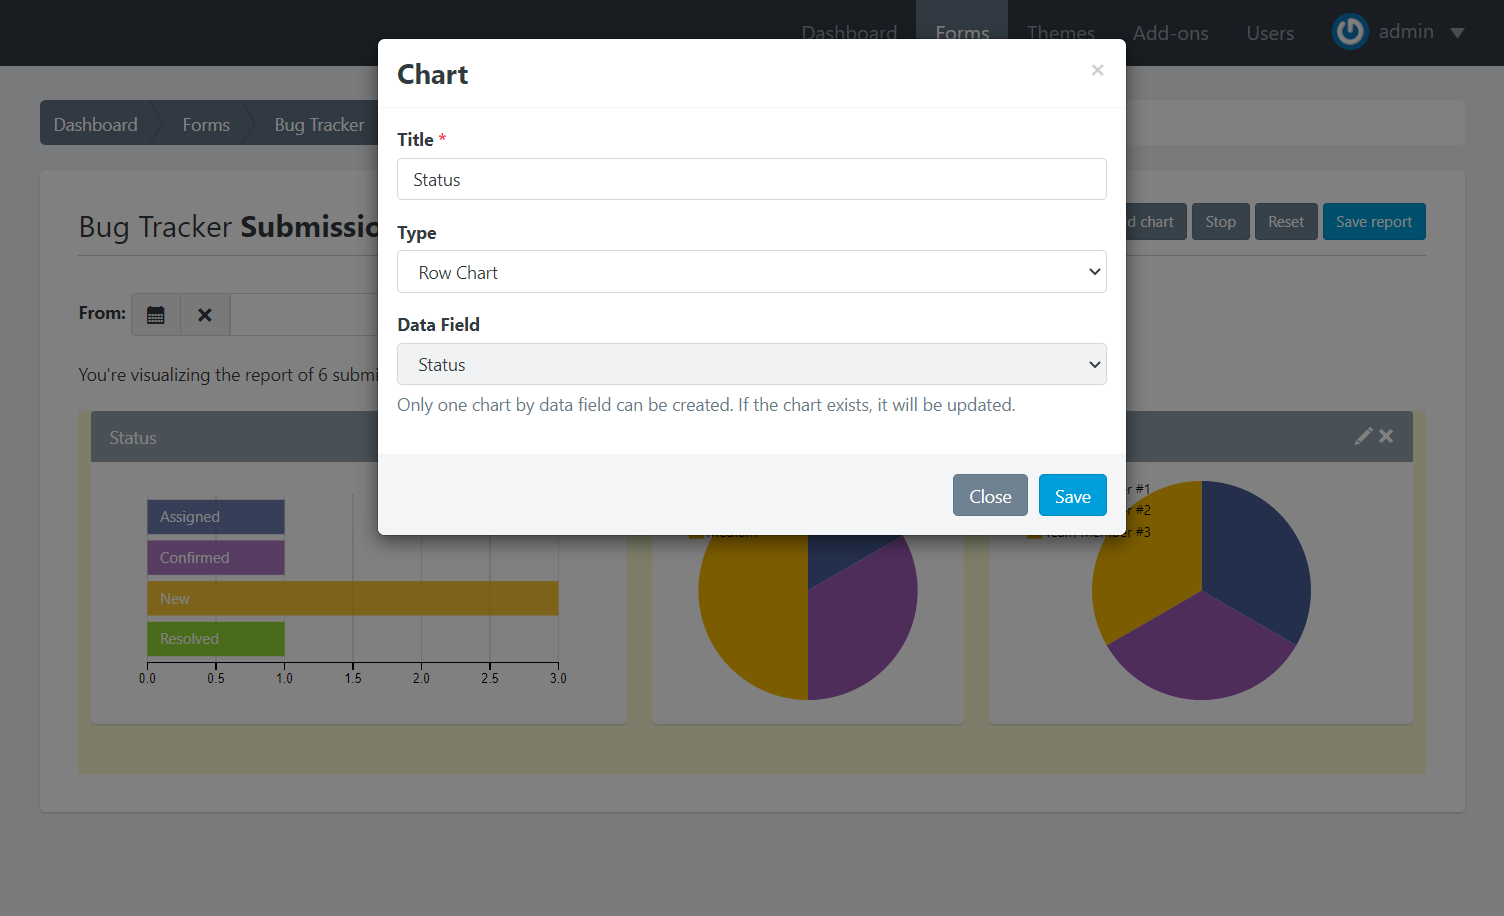Open the Data Field dropdown showing Status

tap(751, 364)
